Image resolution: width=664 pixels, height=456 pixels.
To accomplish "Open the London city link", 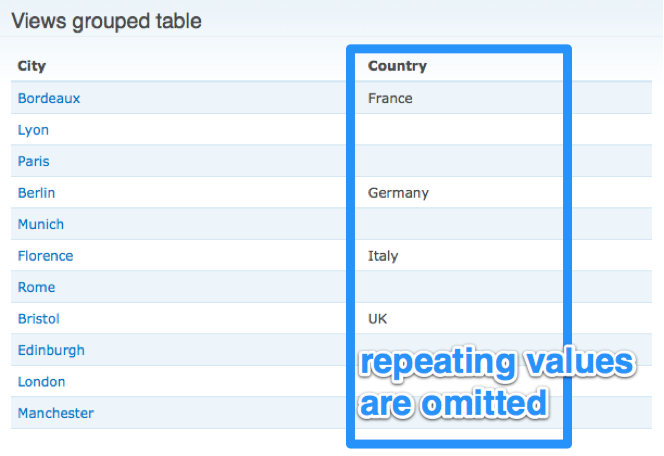I will click(x=42, y=382).
